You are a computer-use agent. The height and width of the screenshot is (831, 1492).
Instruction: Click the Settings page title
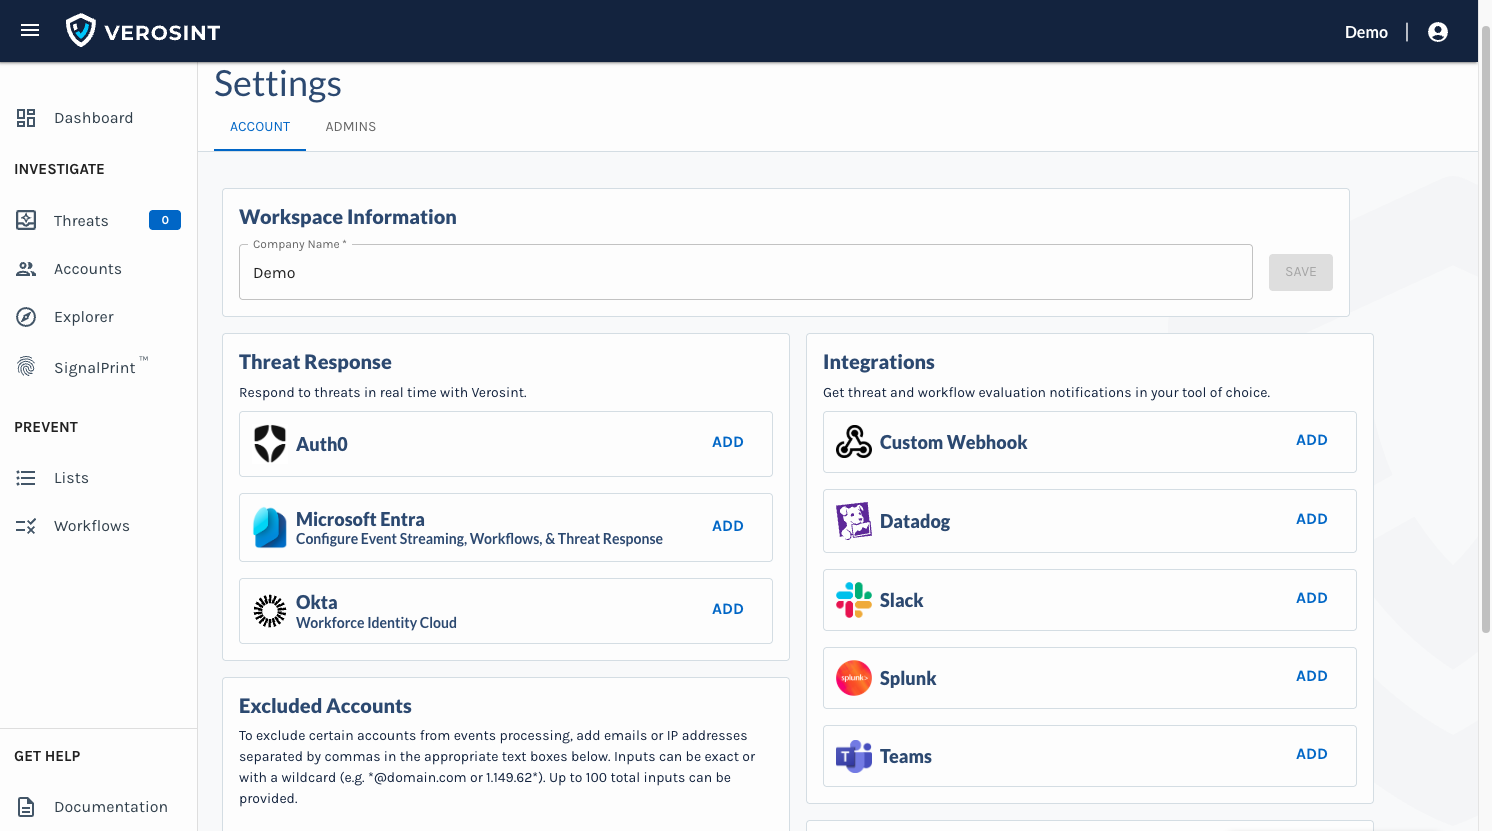tap(278, 84)
